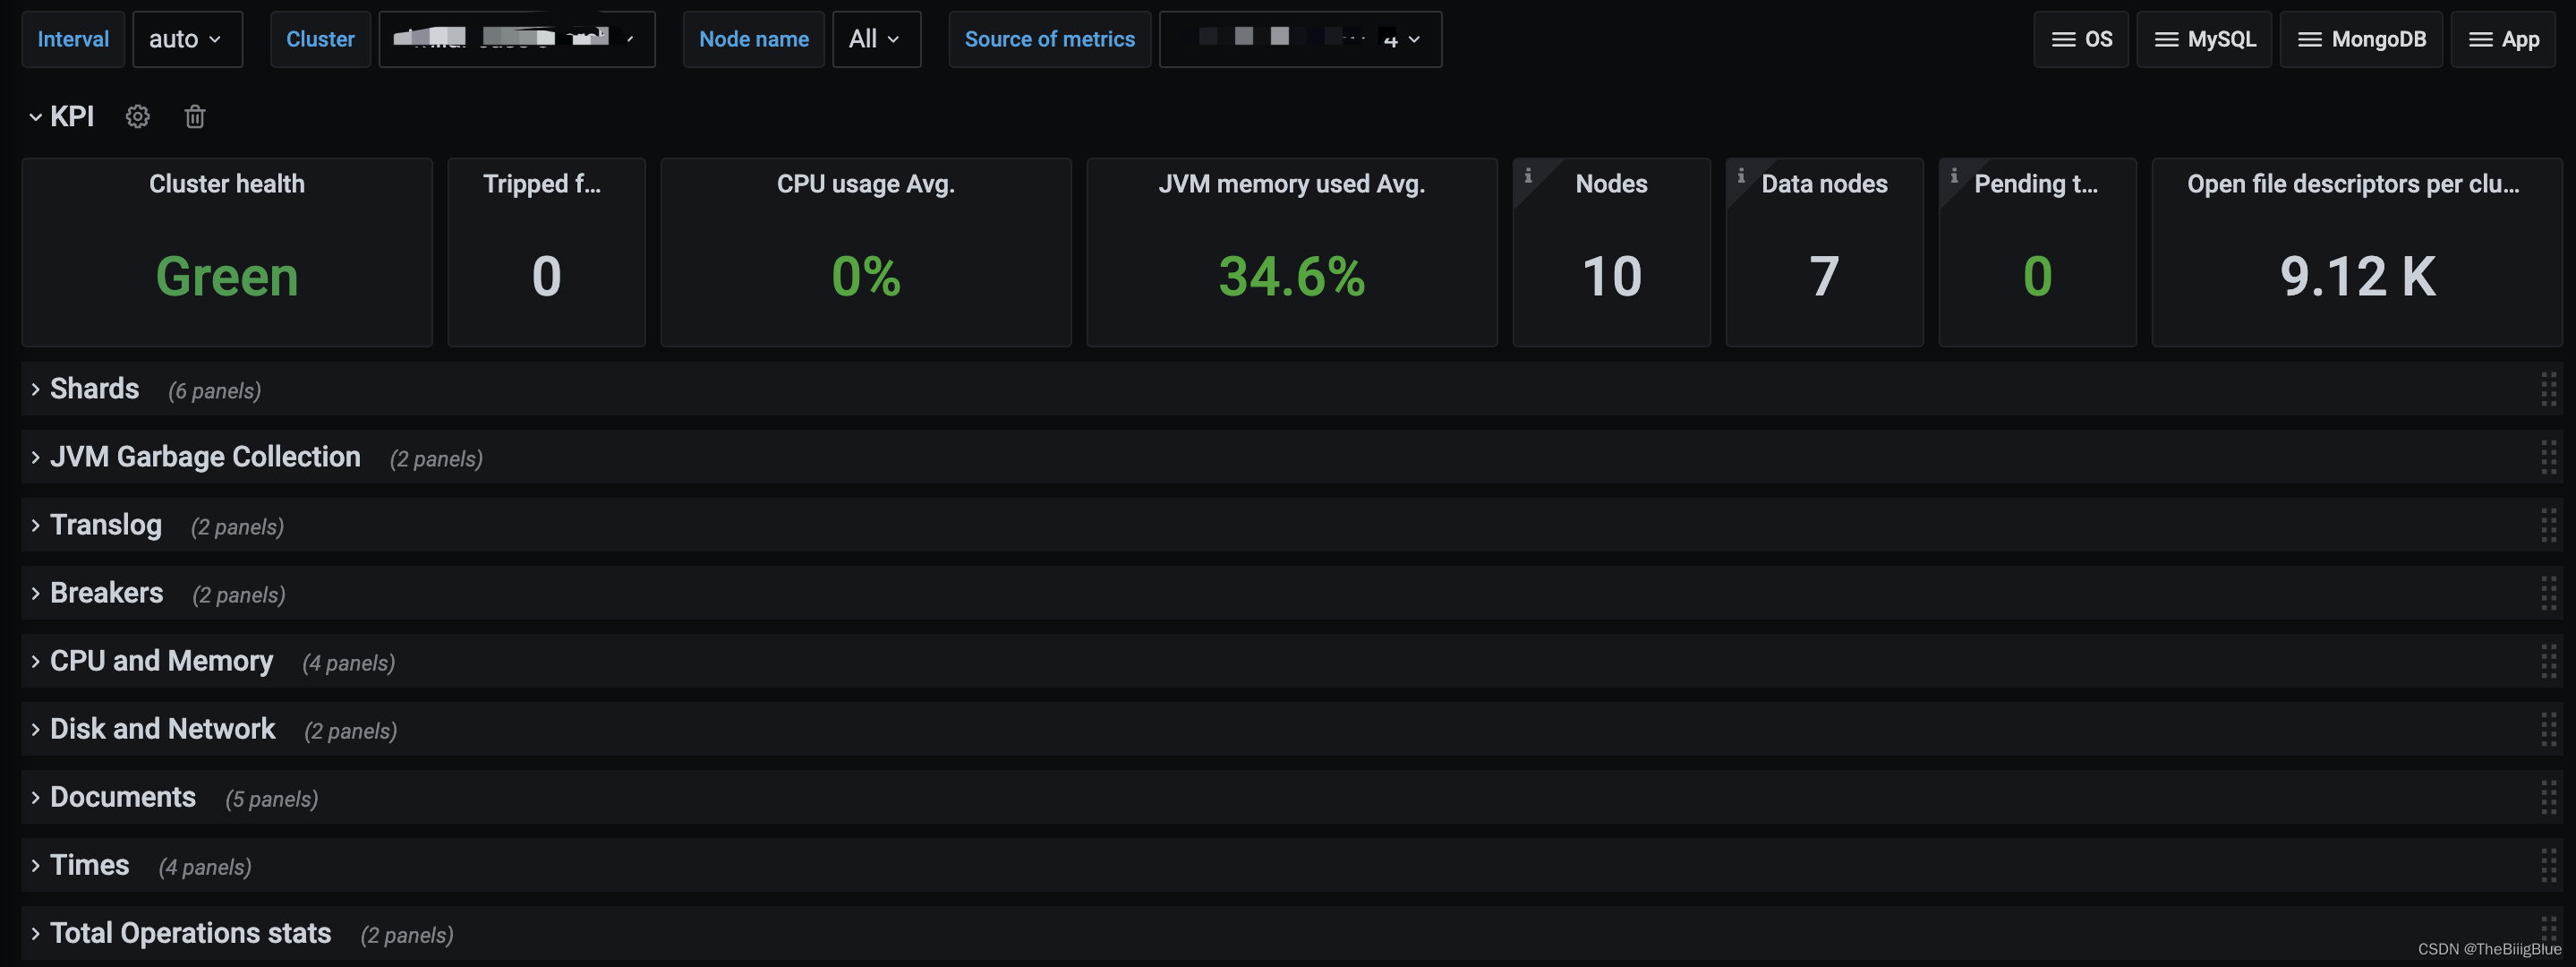Open the KPI row settings gear
This screenshot has width=2576, height=967.
[x=137, y=117]
